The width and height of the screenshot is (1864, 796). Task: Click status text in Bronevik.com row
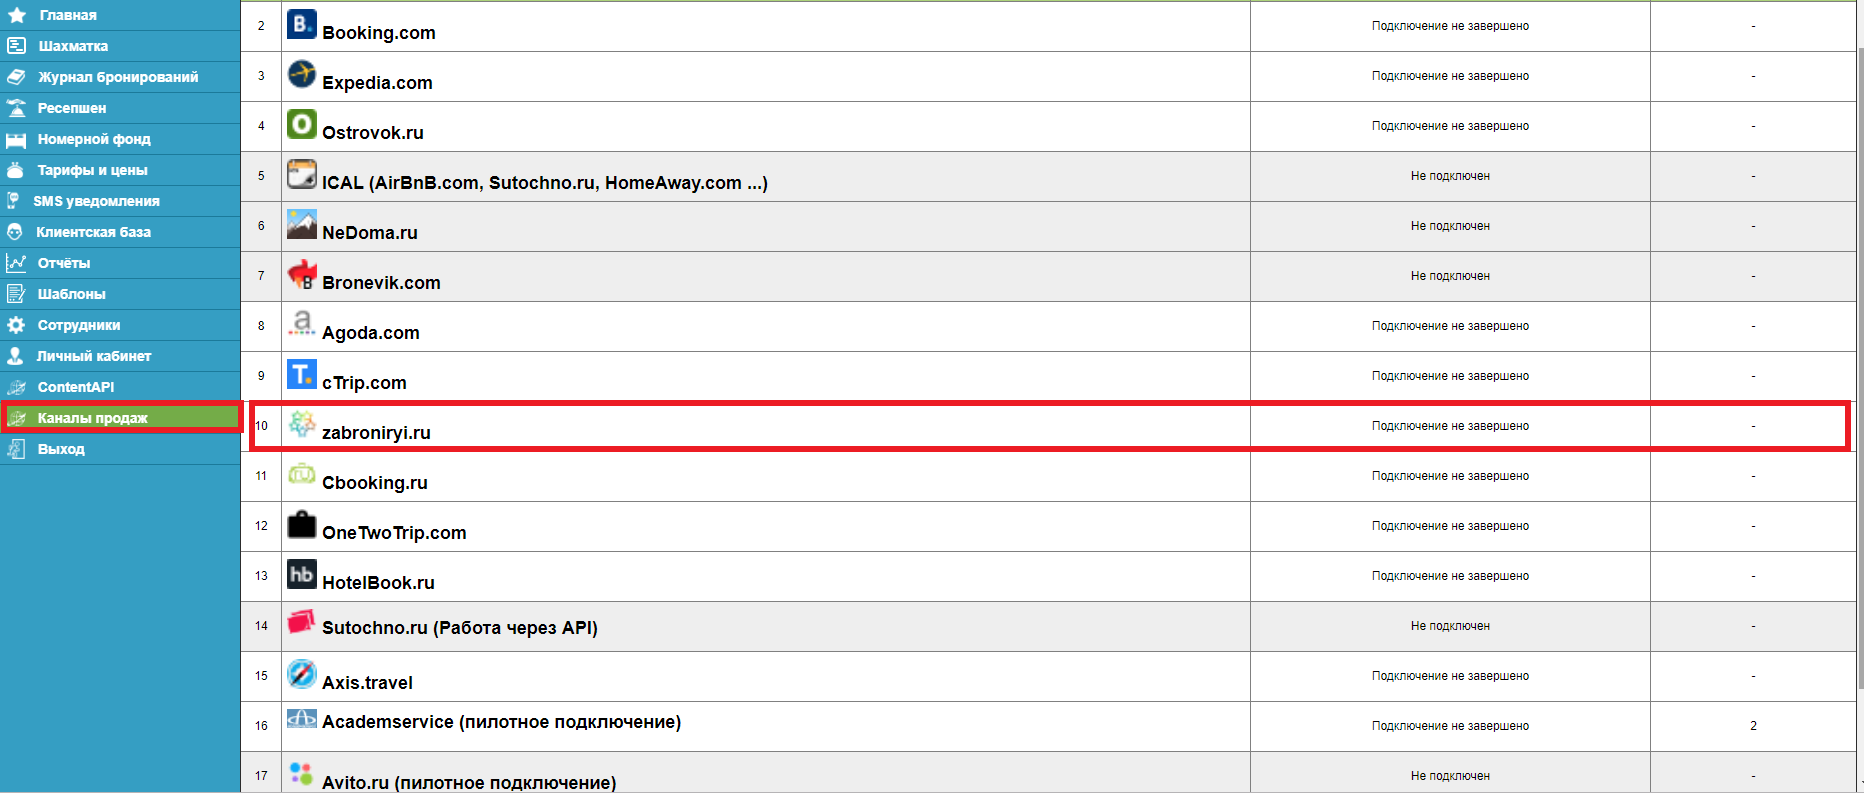[x=1450, y=276]
